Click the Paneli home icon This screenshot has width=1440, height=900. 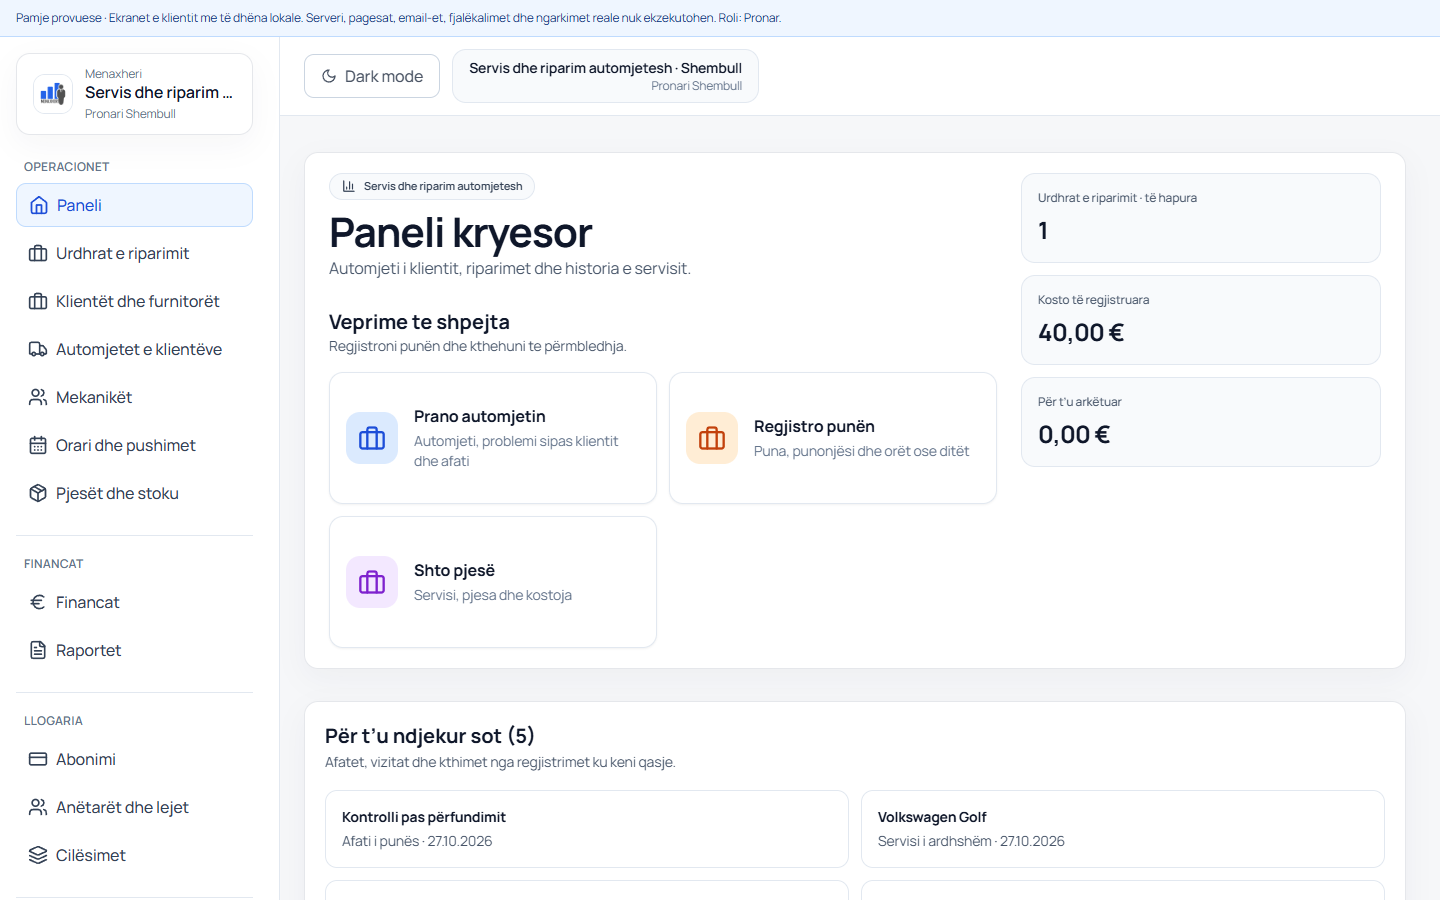pyautogui.click(x=39, y=205)
